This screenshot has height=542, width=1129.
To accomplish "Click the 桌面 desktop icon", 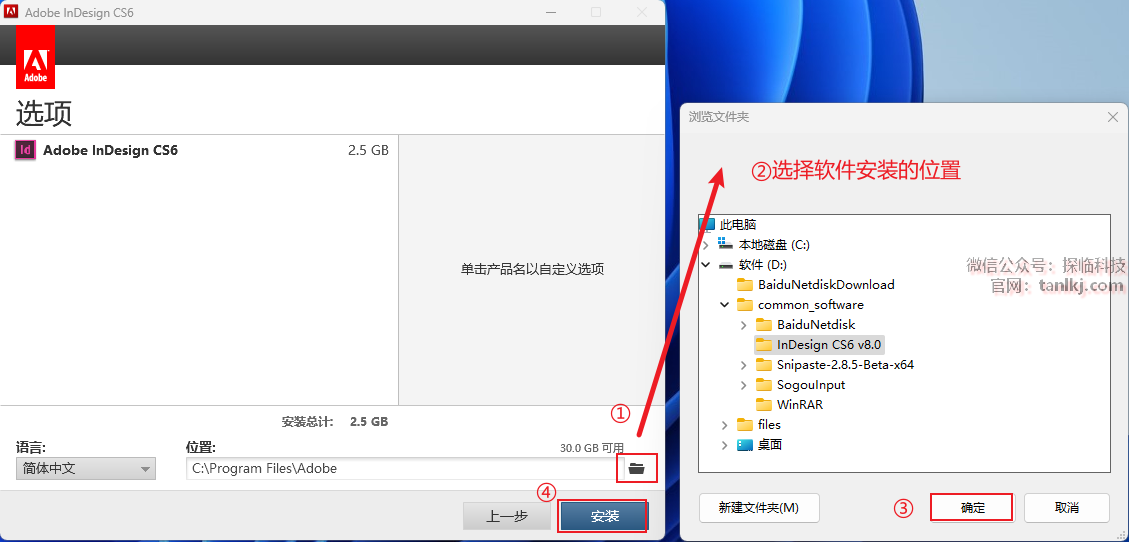I will 745,445.
